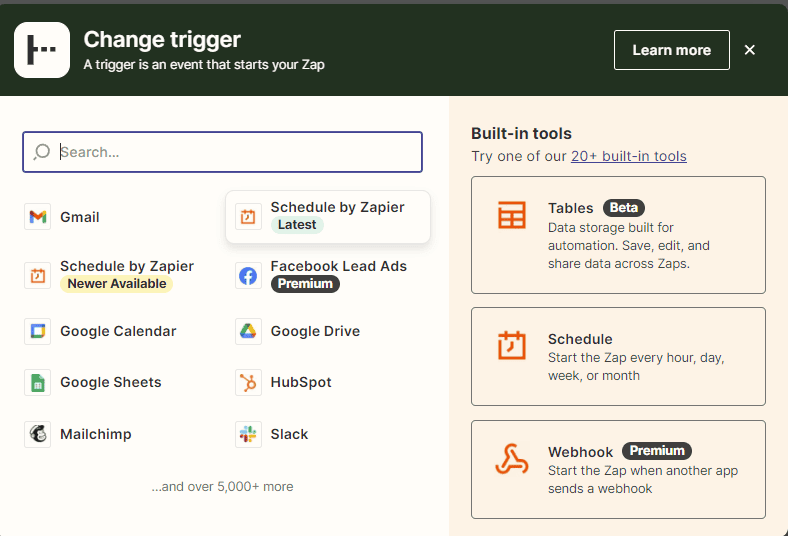Screen dimensions: 788x536
Task: Click the Webhook icon
Action: point(512,459)
